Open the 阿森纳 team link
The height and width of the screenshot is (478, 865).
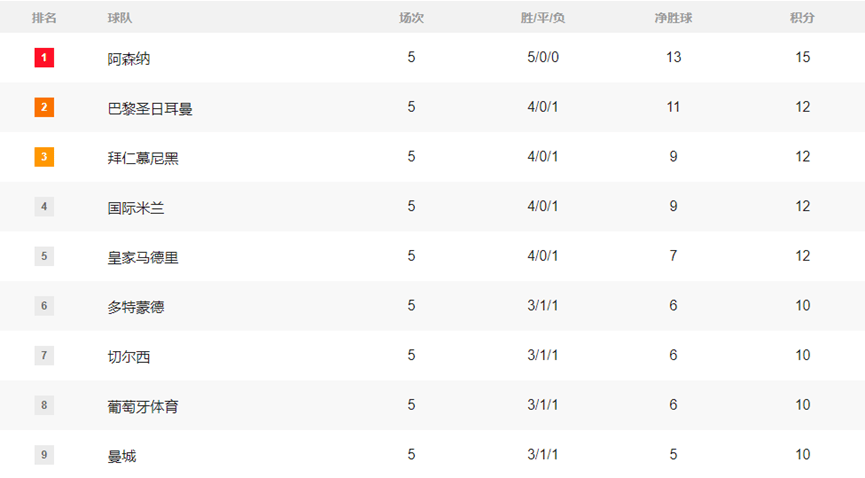tap(129, 59)
